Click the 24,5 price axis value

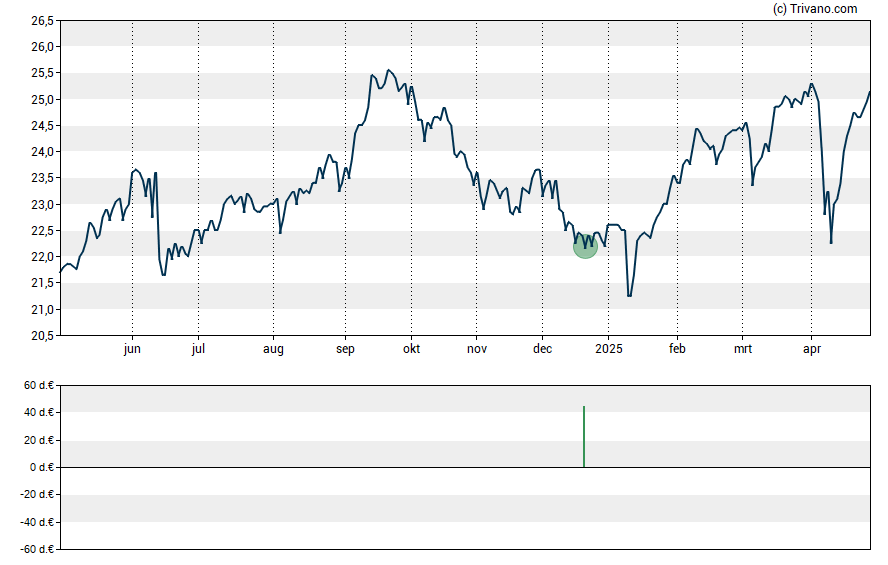(42, 126)
